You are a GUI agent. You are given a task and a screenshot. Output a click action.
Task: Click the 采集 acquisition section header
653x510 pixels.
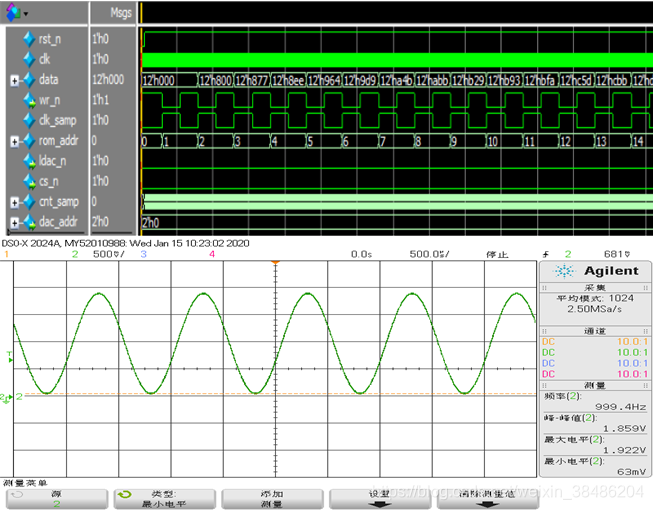[x=595, y=287]
